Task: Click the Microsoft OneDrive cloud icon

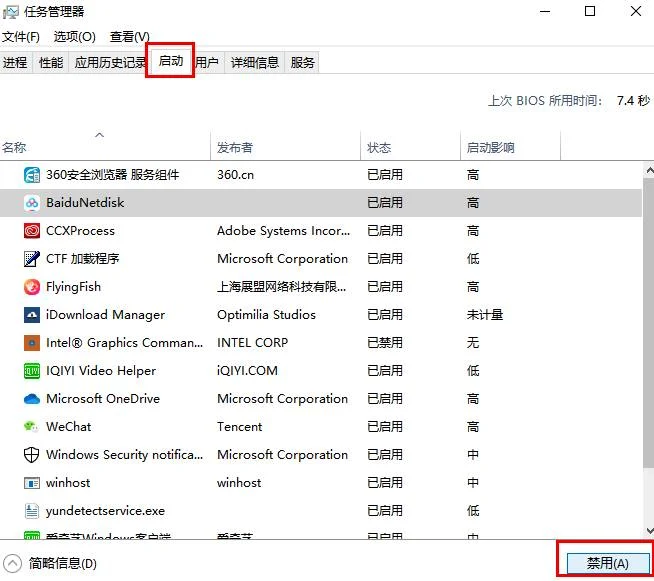Action: (30, 399)
